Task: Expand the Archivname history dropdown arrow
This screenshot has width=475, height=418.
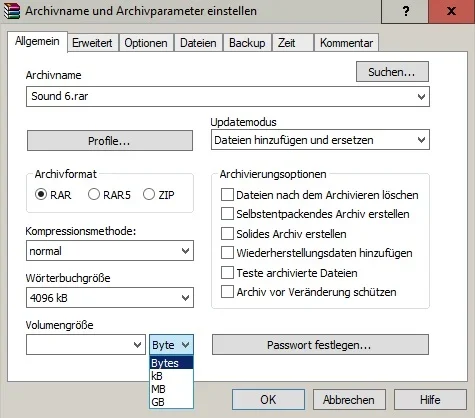Action: [x=421, y=97]
